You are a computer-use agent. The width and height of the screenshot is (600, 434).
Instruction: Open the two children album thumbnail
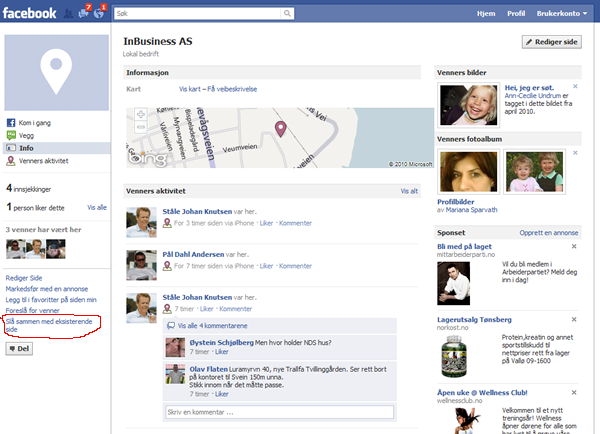click(534, 171)
